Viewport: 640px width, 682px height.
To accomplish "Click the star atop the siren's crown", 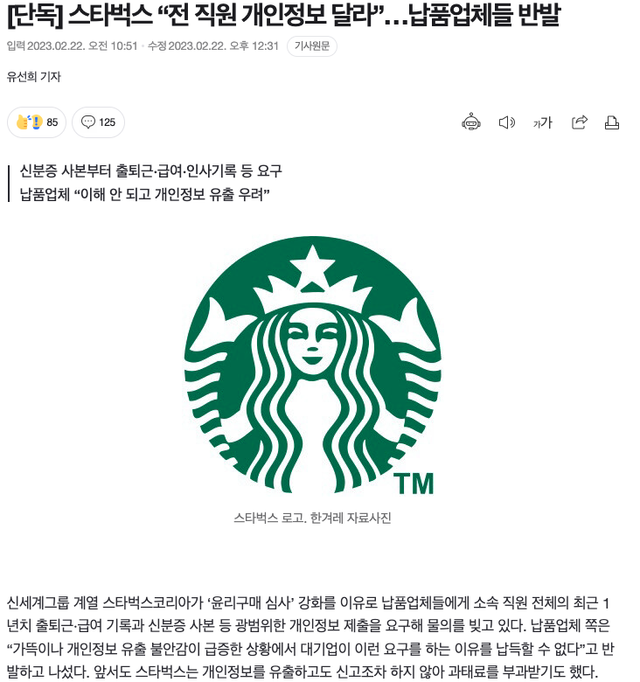I will (x=312, y=261).
